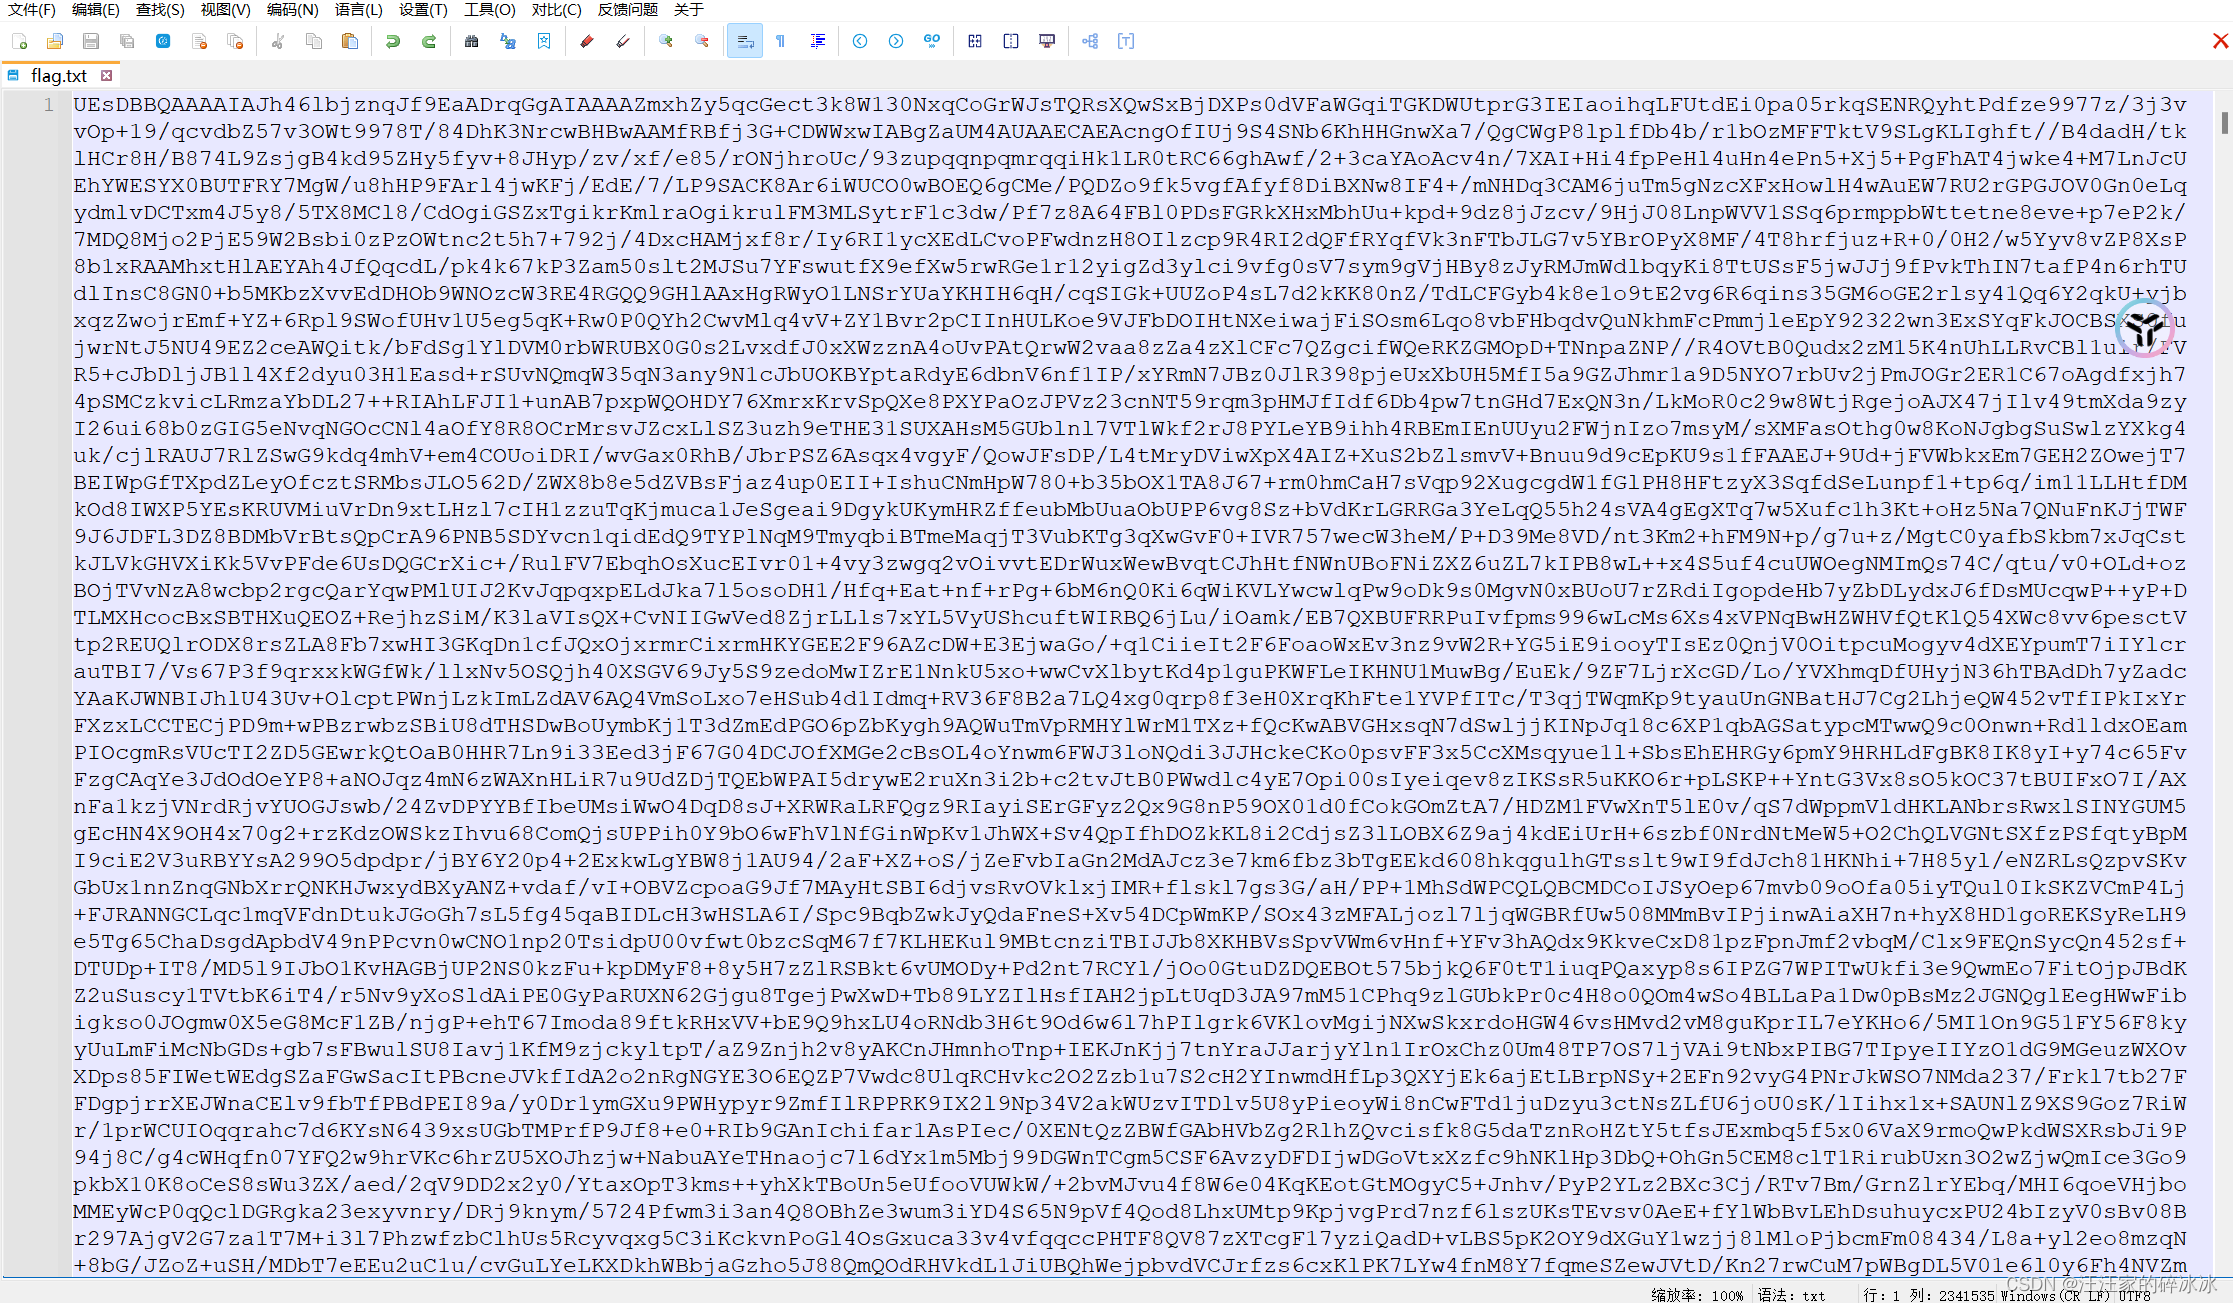
Task: Open the 工具(O) tools menu
Action: (489, 10)
